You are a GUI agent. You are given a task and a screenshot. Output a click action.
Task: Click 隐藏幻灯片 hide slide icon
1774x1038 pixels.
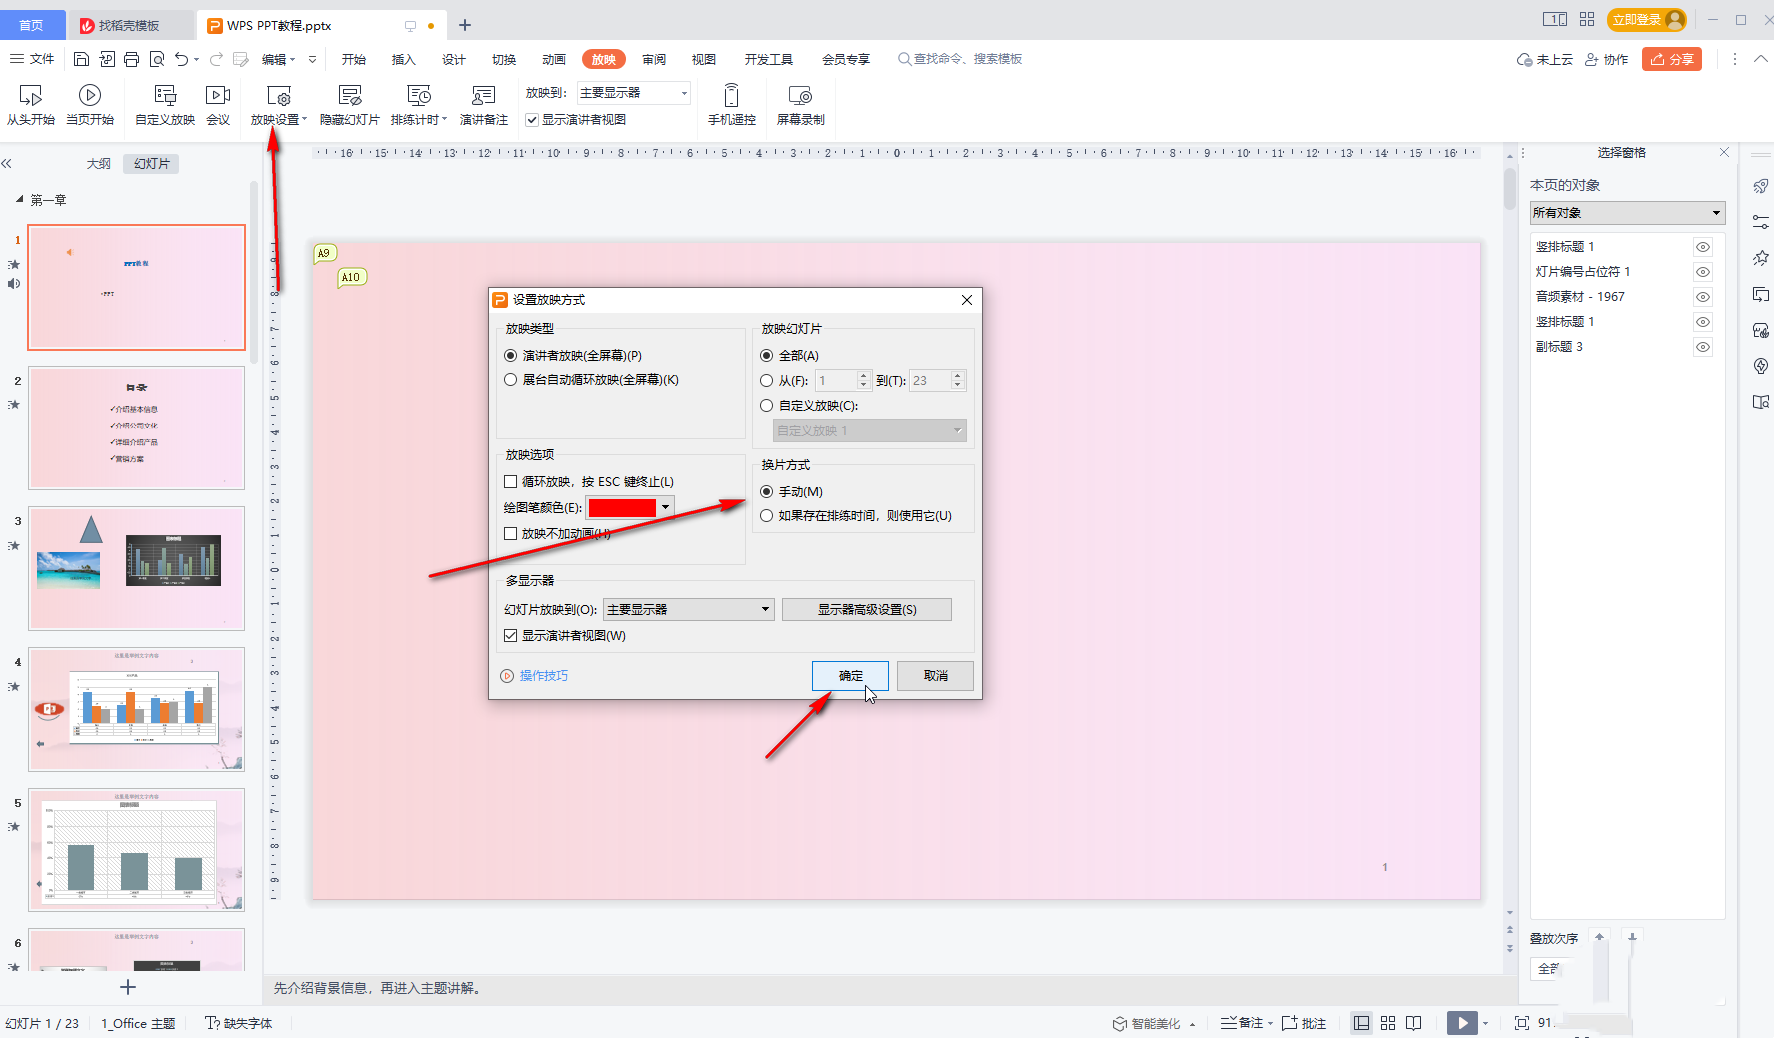coord(350,95)
